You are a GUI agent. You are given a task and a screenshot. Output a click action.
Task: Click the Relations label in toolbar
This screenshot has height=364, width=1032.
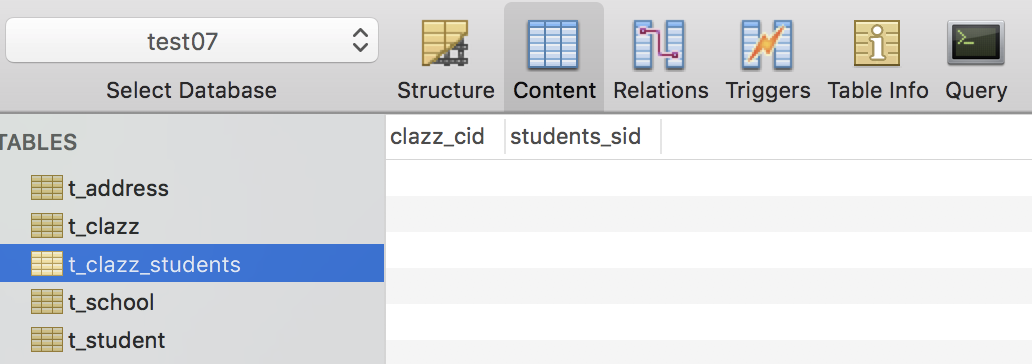click(661, 90)
